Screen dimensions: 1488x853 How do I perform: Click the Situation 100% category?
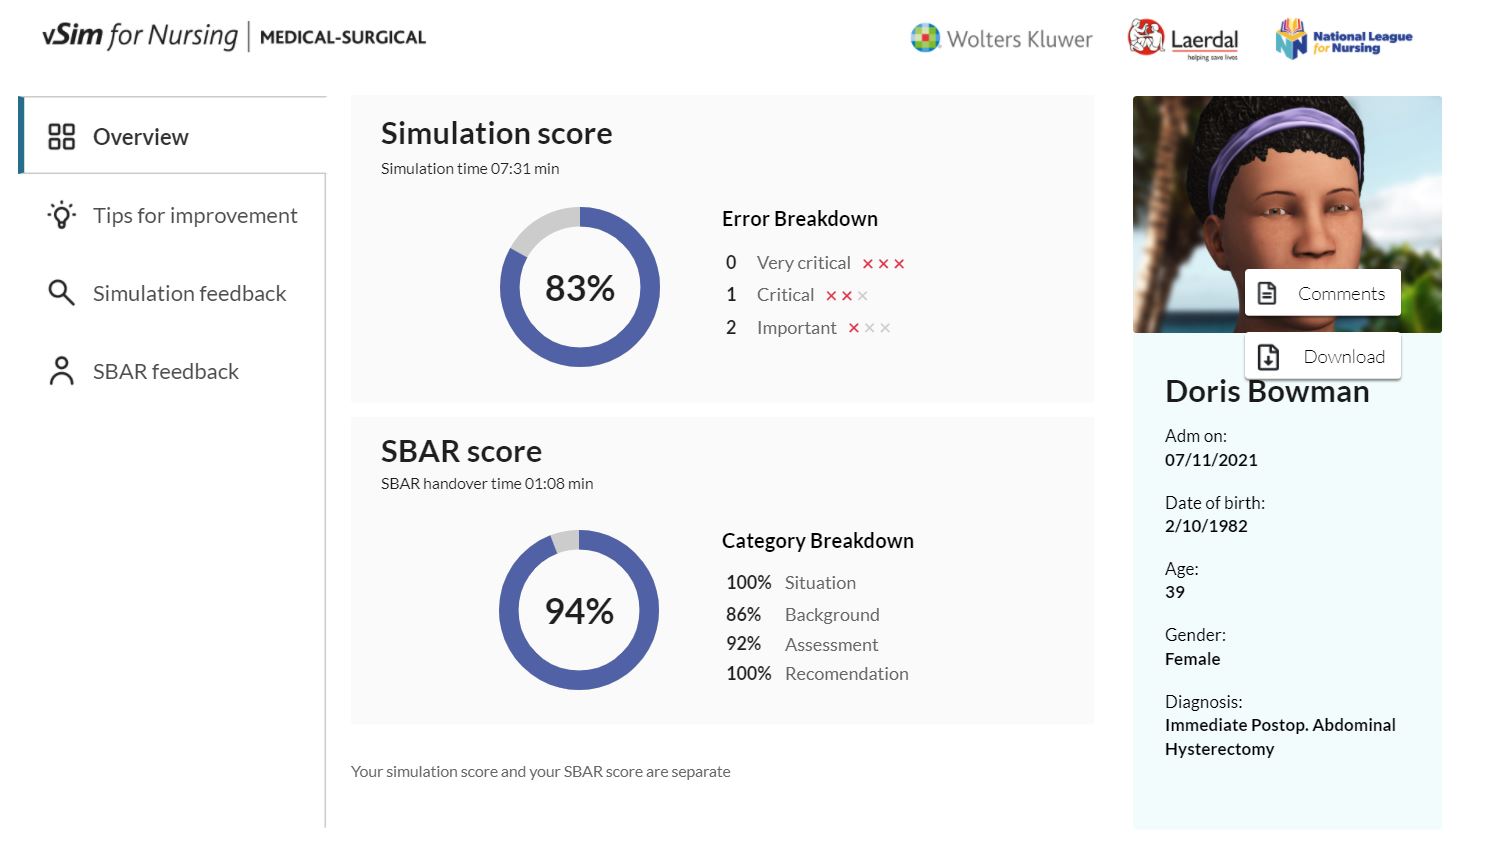(791, 582)
